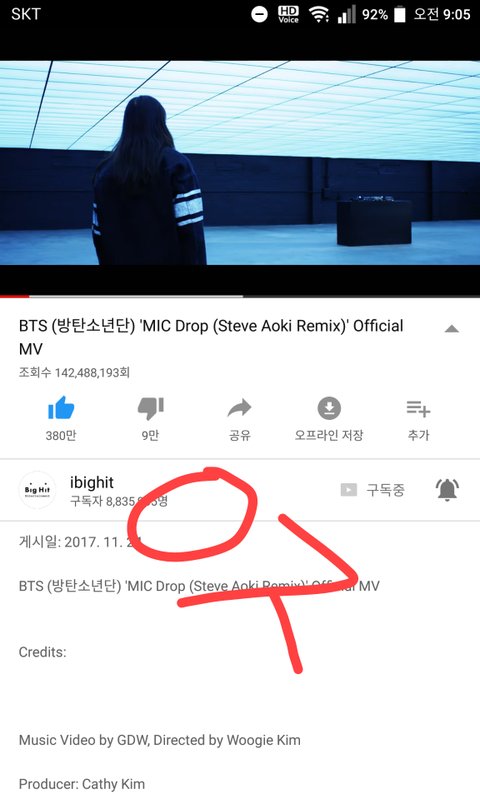Screen dimensions: 480x794
Task: Tap the Wi-Fi status icon
Action: pyautogui.click(x=319, y=14)
